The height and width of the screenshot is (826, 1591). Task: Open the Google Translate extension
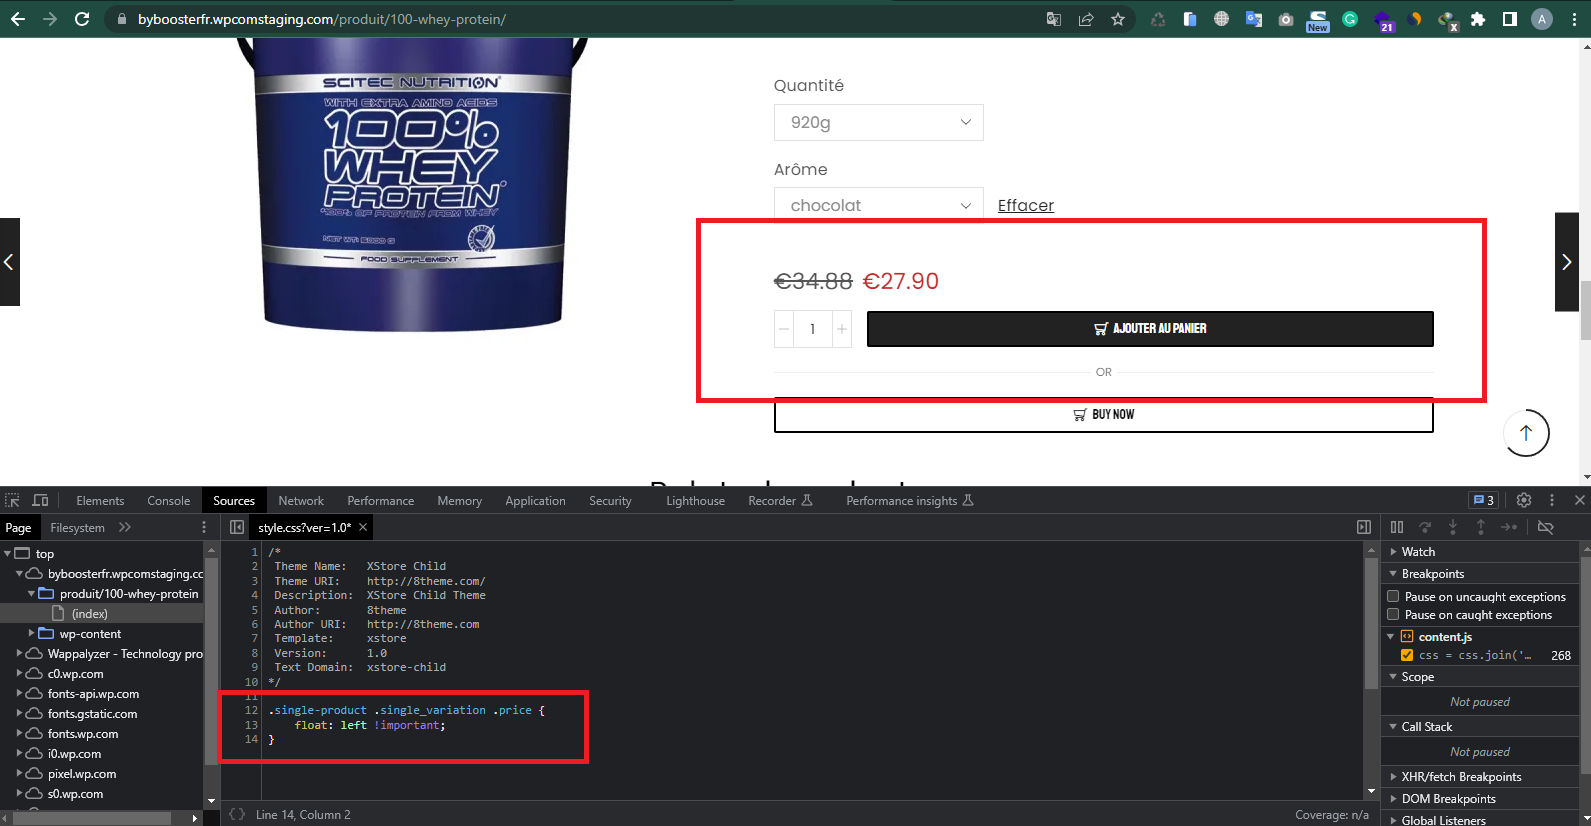coord(1254,19)
